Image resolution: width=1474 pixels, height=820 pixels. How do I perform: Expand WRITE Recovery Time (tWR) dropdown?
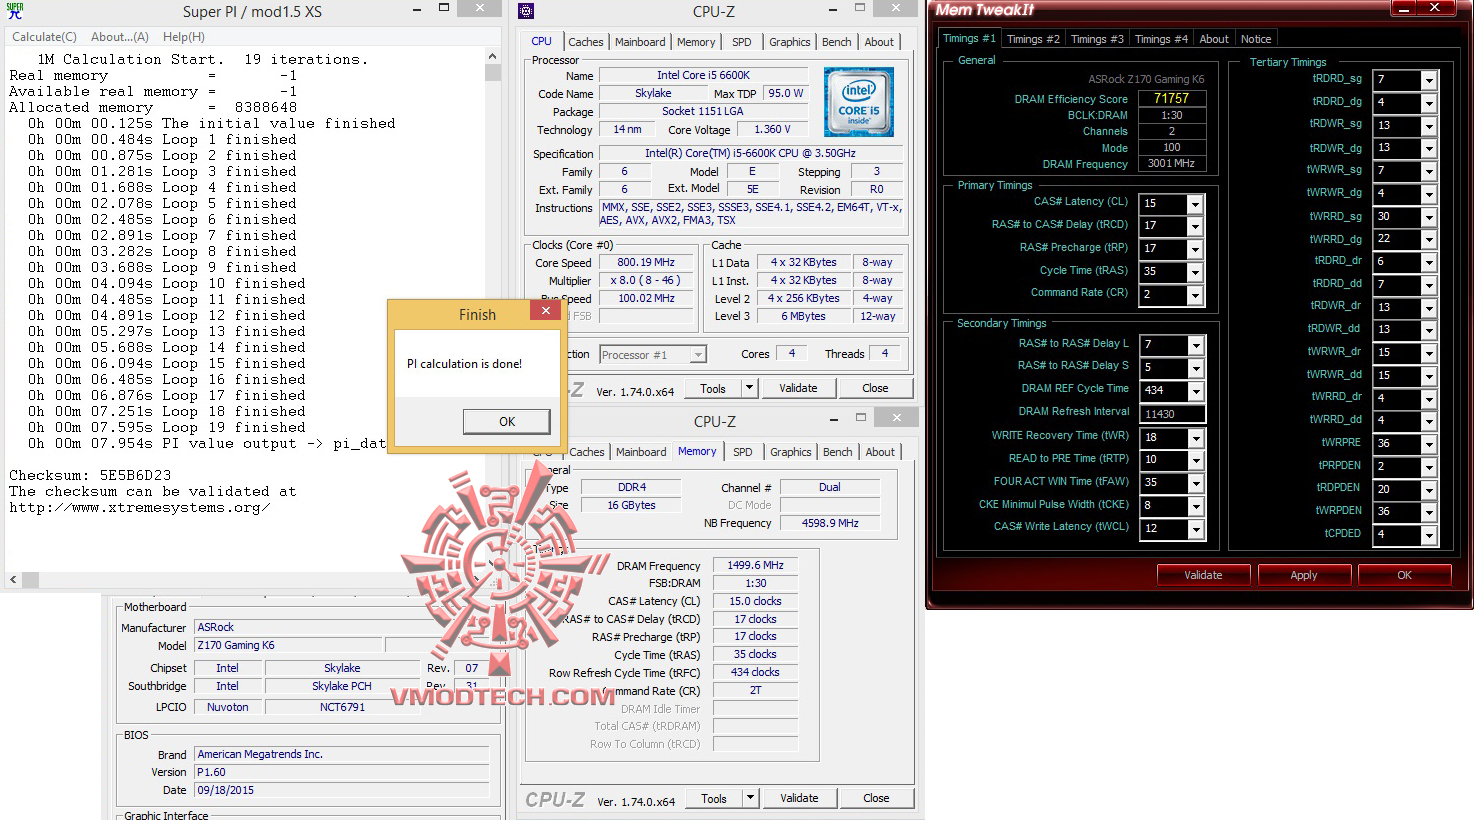[1195, 439]
